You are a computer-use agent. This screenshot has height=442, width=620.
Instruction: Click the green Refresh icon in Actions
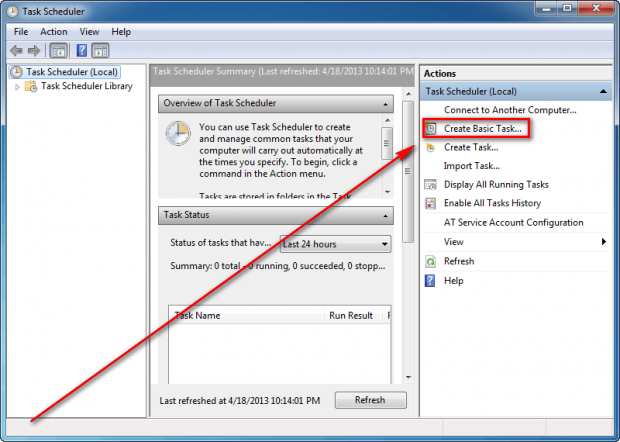(x=430, y=261)
